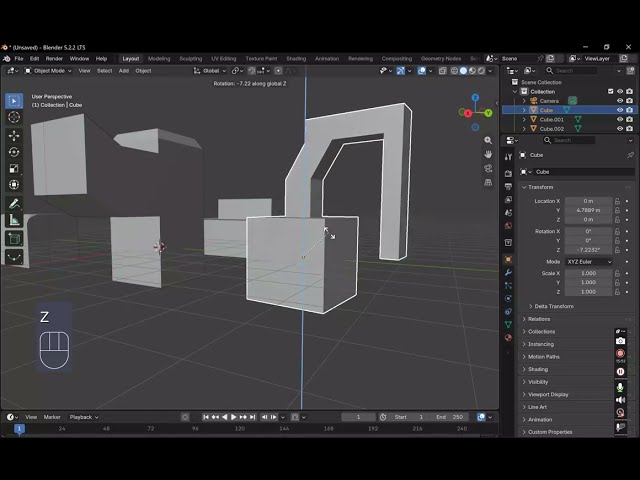Open the timeline Marker menu

[x=52, y=417]
